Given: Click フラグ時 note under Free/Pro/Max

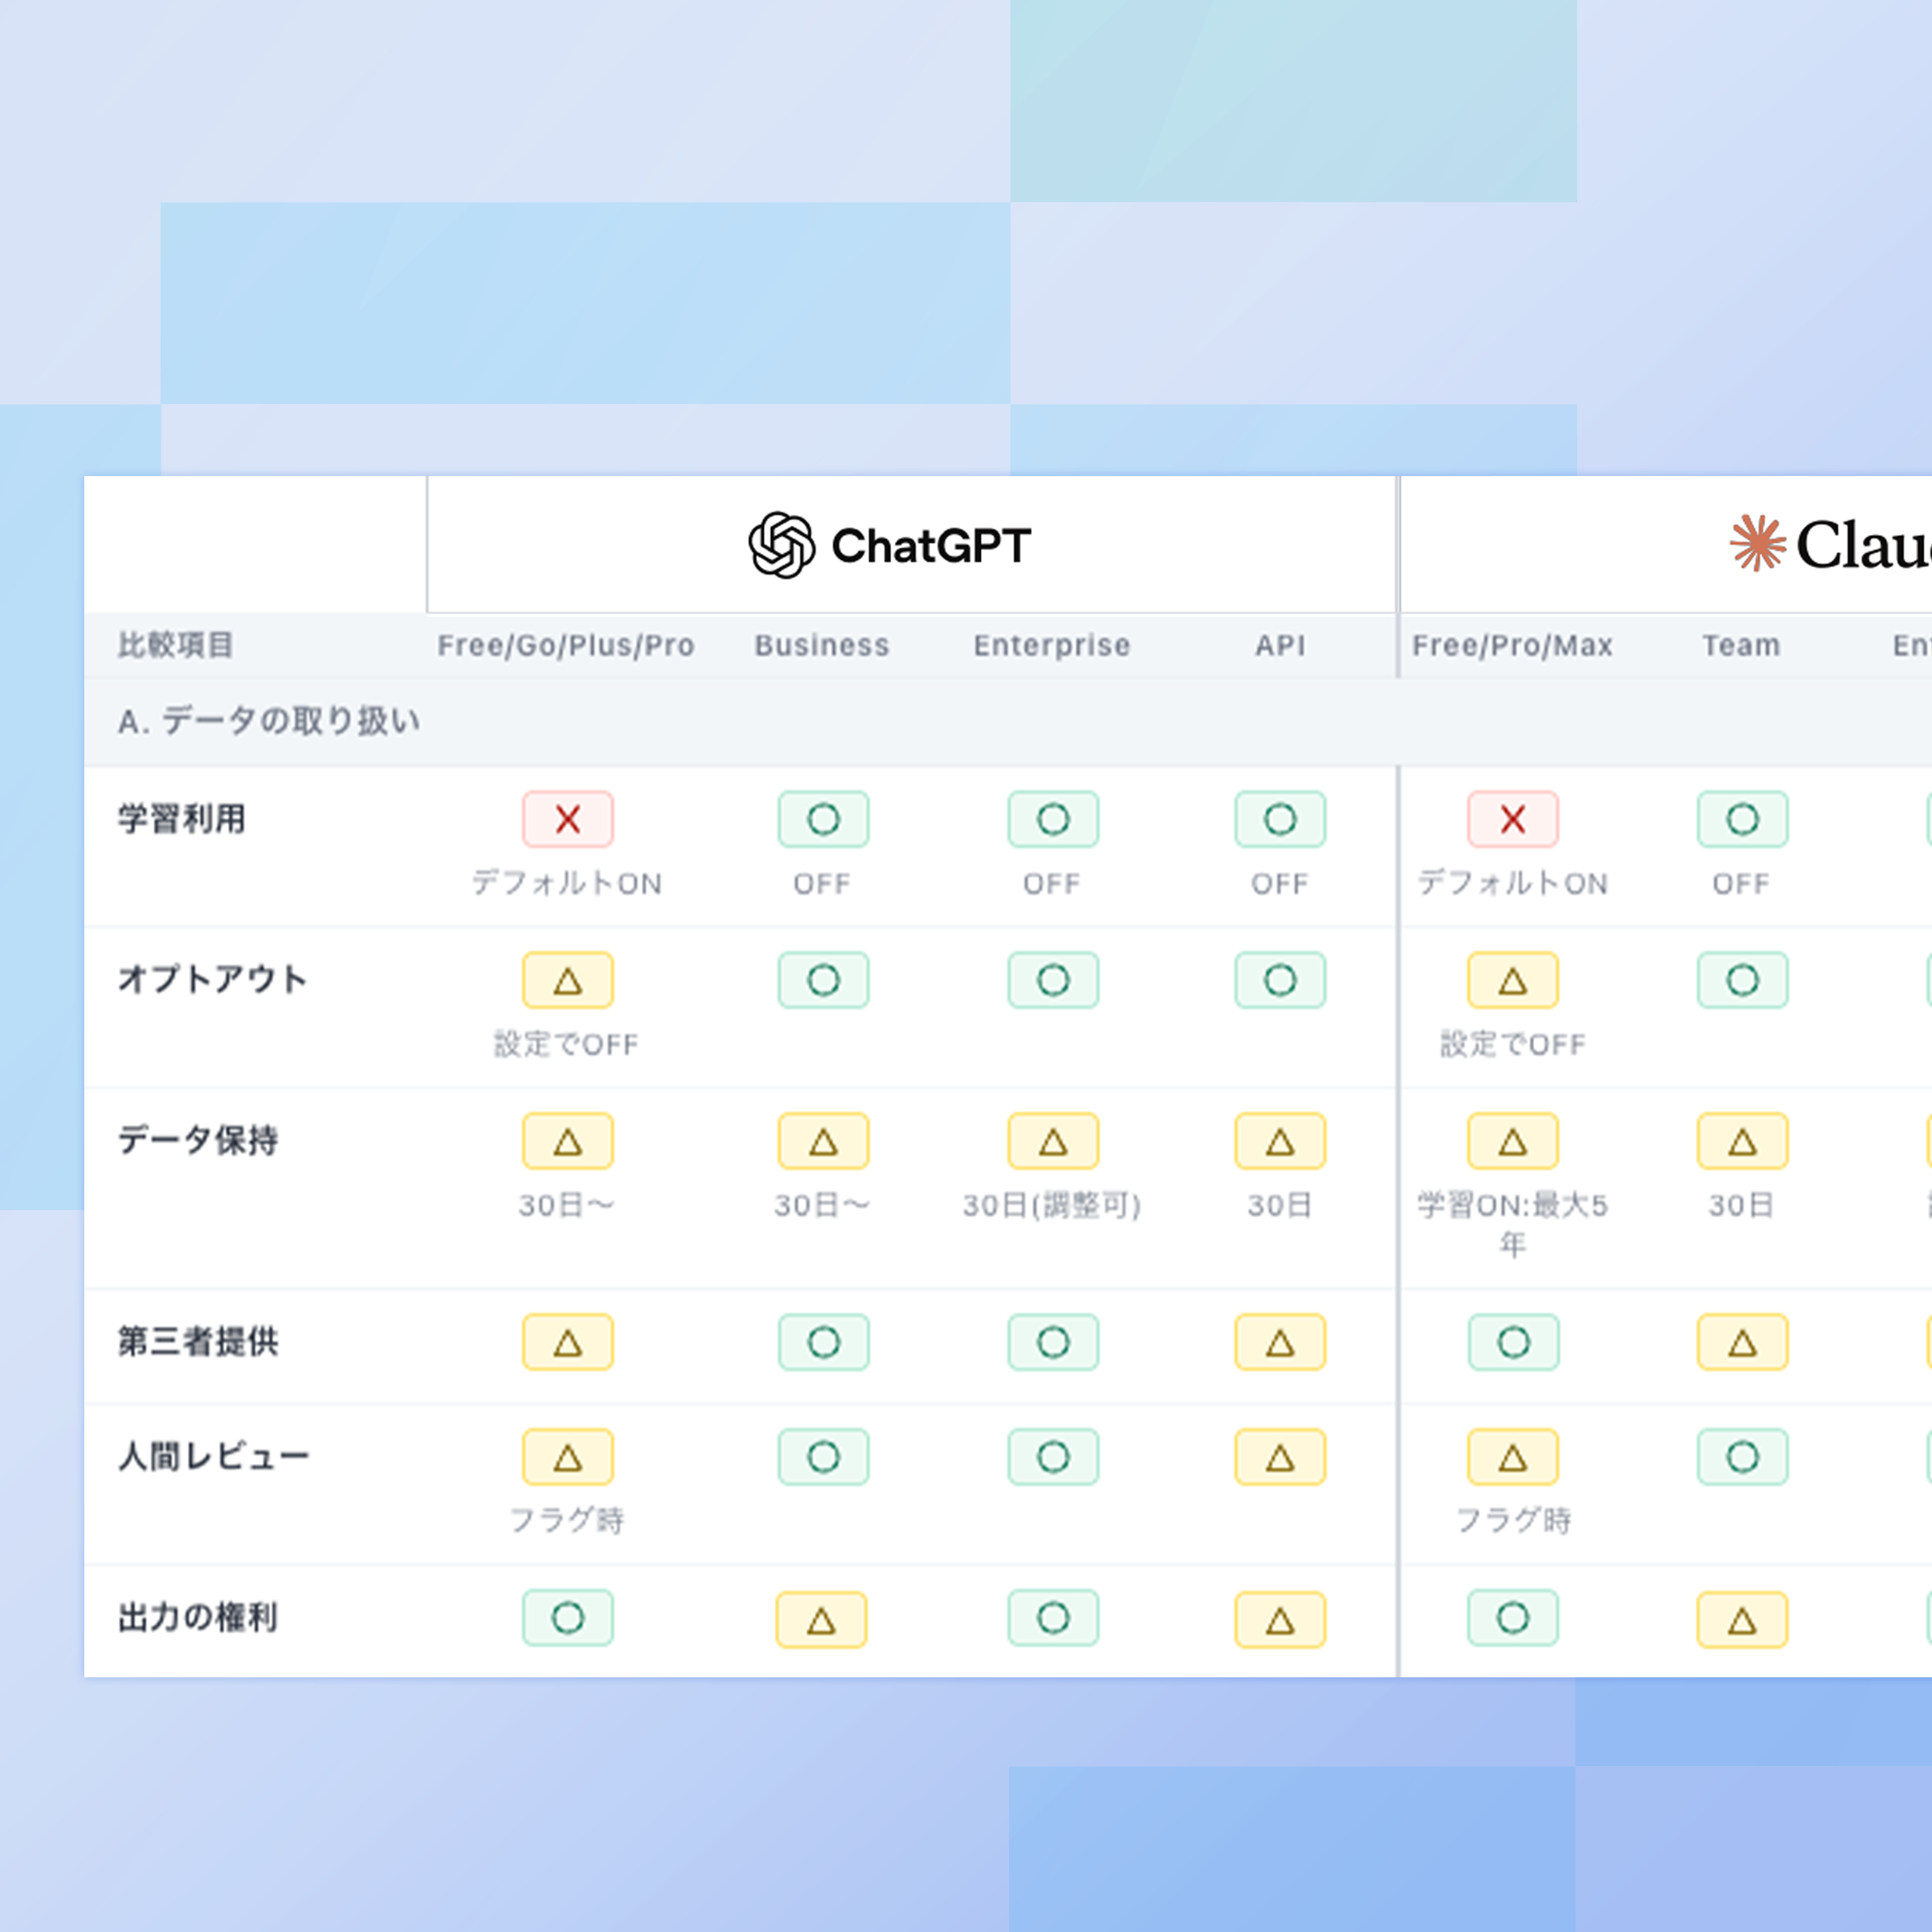Looking at the screenshot, I should click(x=1513, y=1520).
